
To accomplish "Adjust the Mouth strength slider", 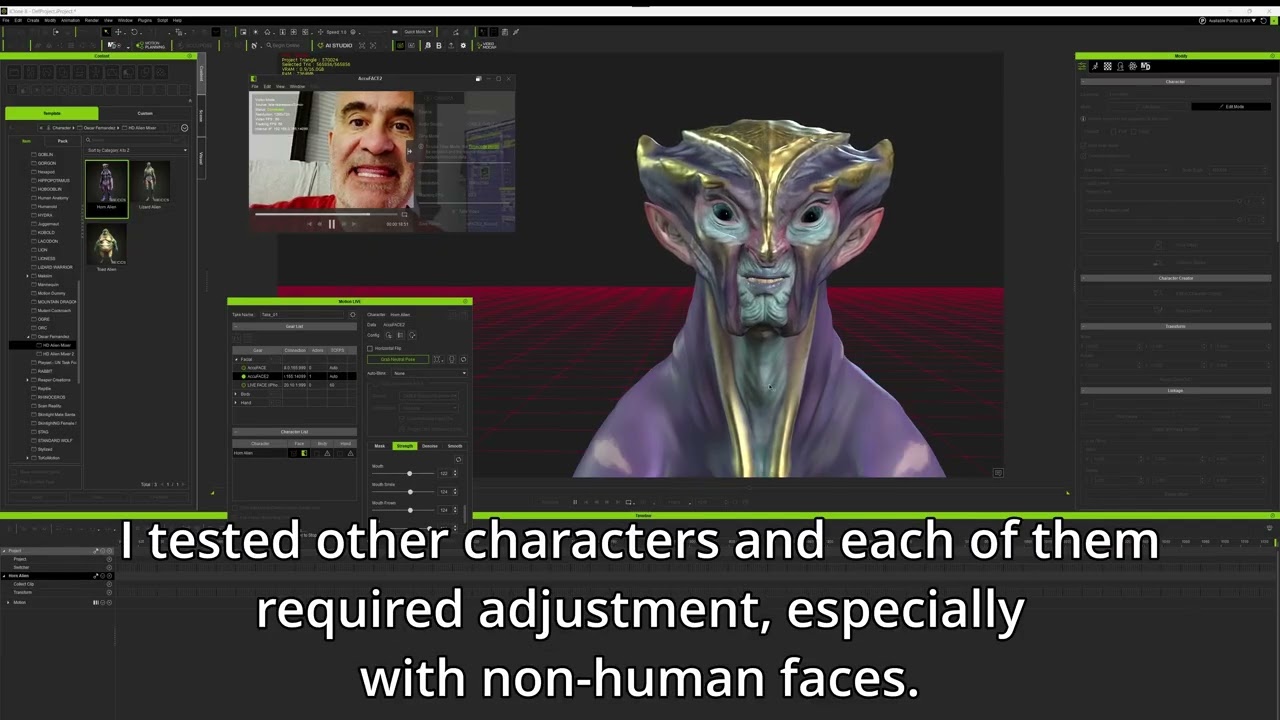I will tap(409, 473).
